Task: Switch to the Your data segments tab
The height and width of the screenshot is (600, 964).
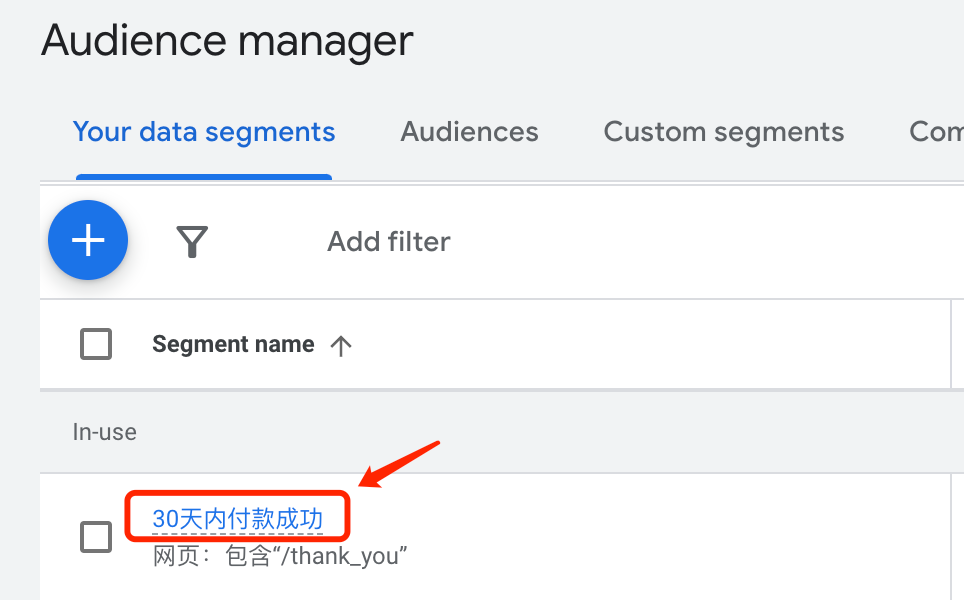Action: (x=204, y=132)
